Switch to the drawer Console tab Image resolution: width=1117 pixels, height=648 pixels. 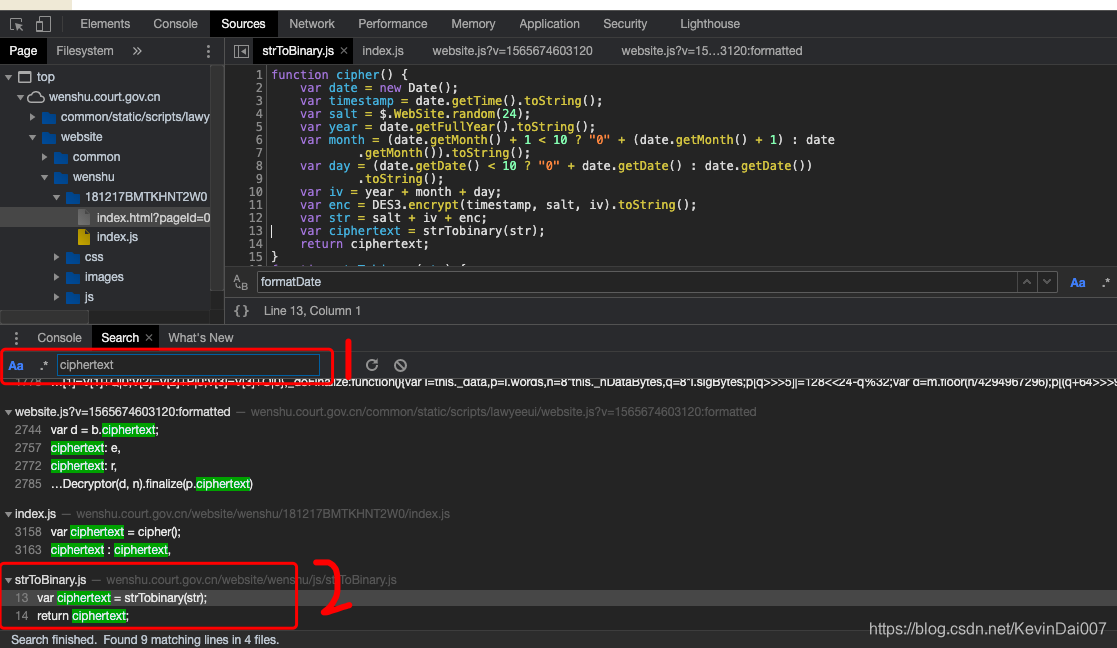point(59,338)
